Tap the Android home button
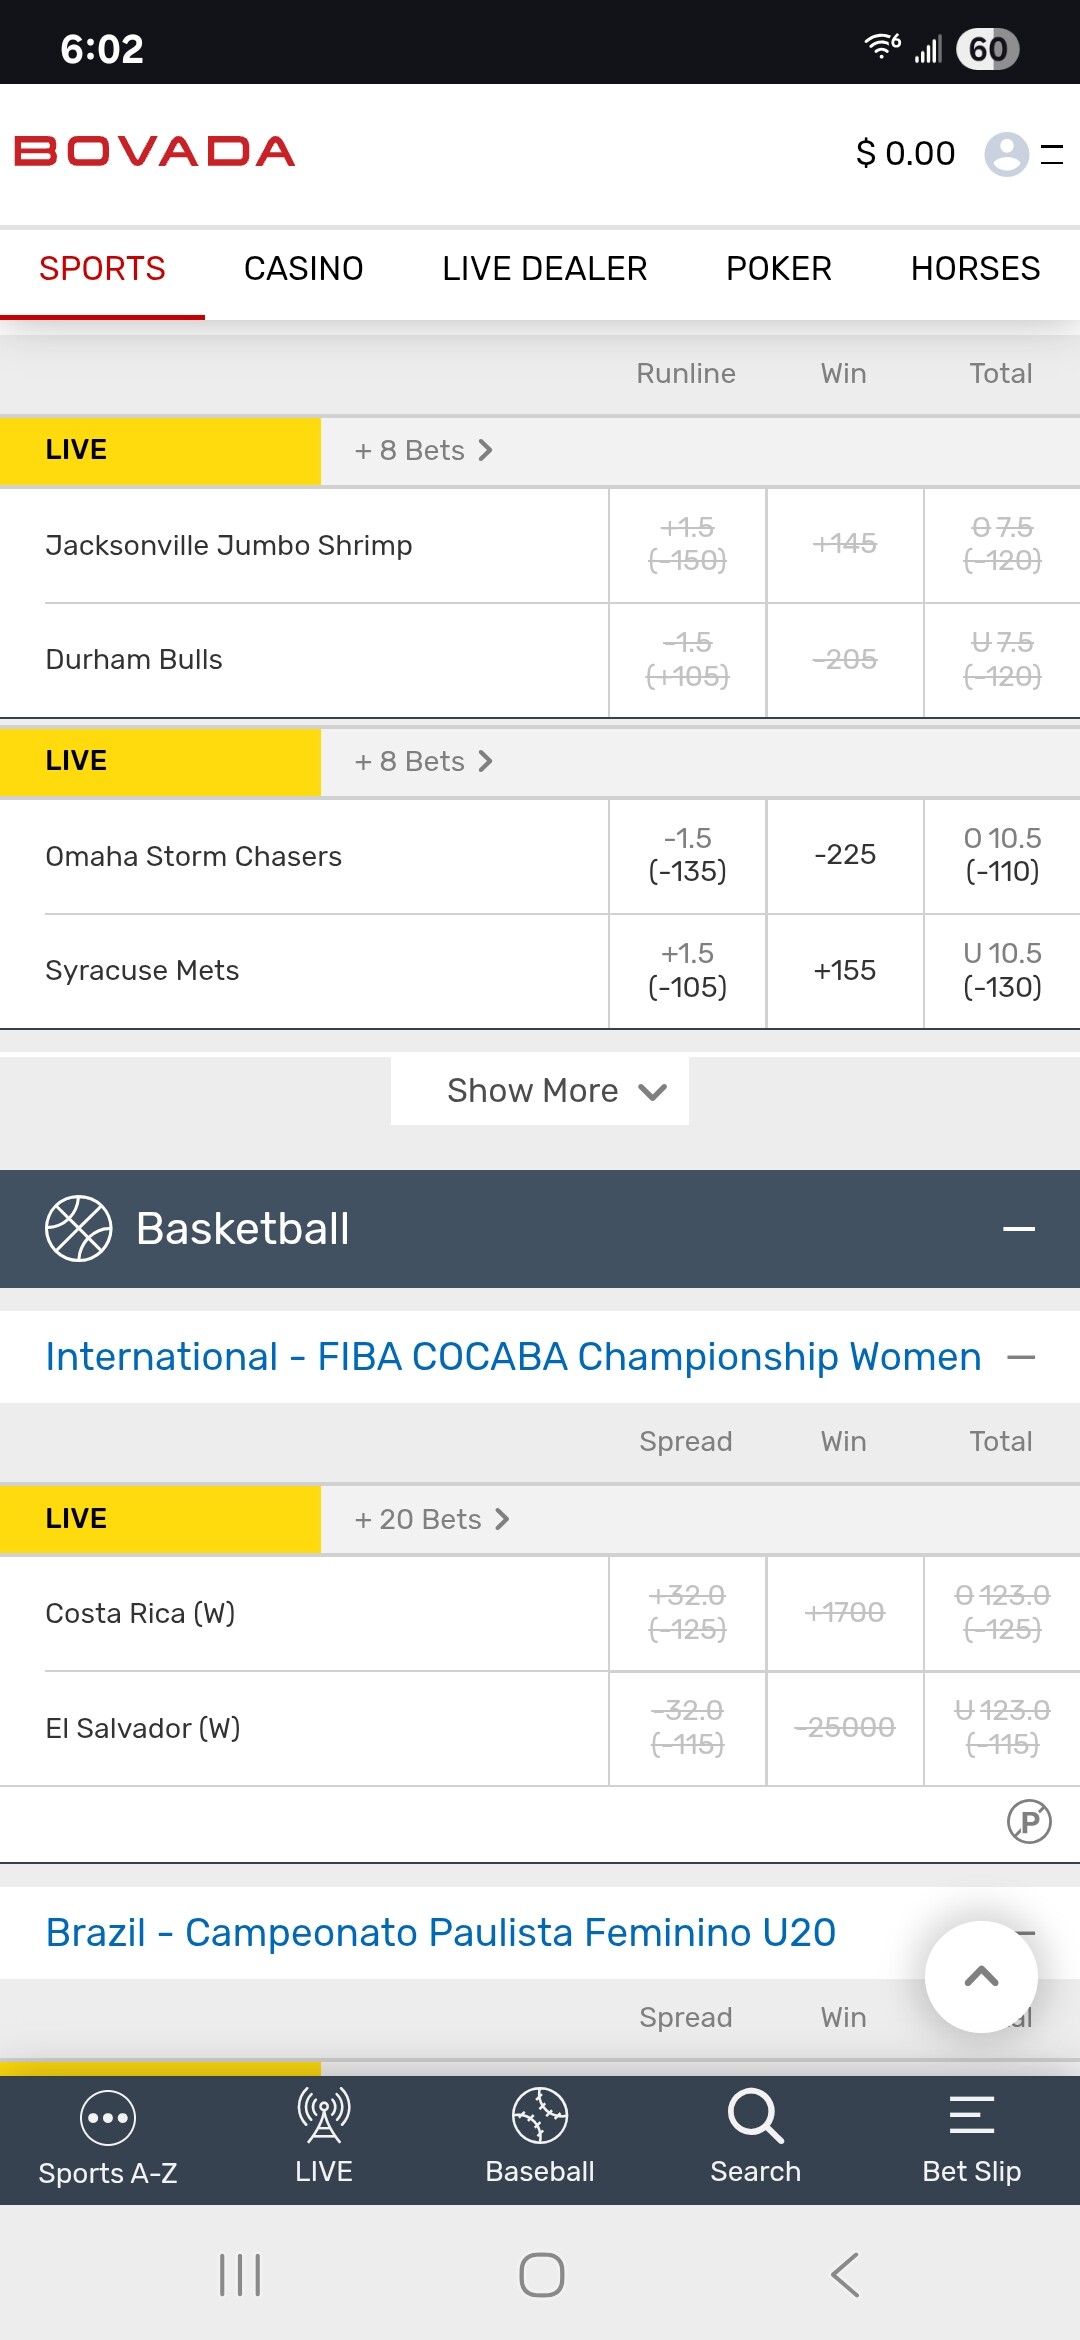 pos(541,2275)
